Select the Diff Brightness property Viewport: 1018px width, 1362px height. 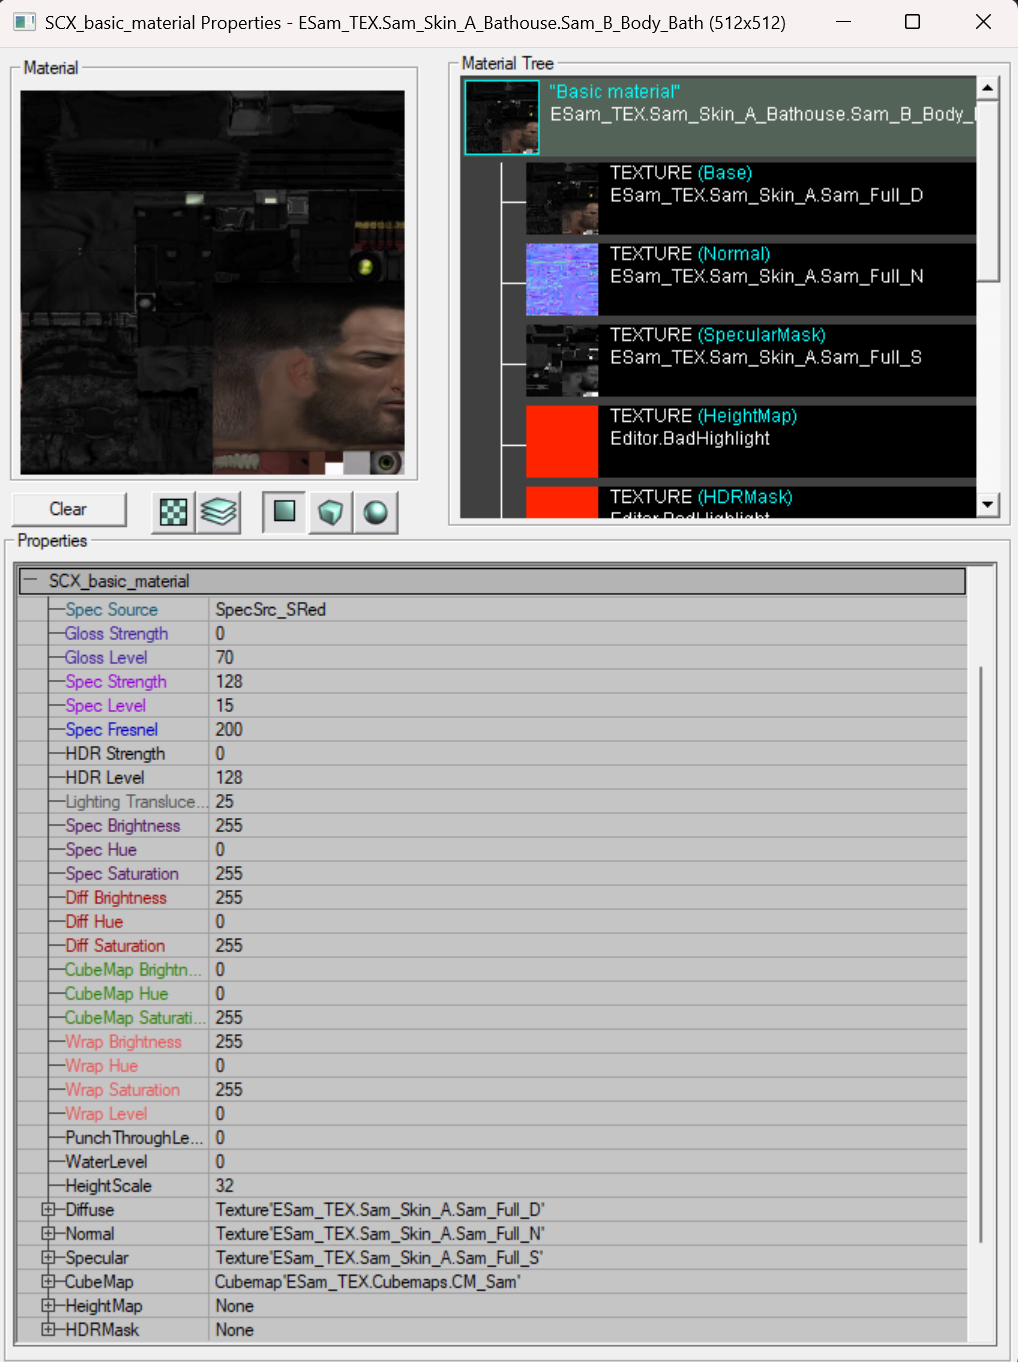click(x=116, y=897)
